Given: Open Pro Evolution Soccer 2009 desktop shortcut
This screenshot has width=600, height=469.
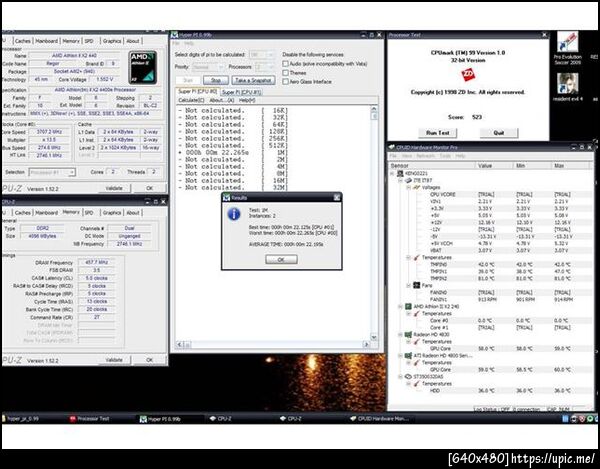Looking at the screenshot, I should pyautogui.click(x=567, y=48).
